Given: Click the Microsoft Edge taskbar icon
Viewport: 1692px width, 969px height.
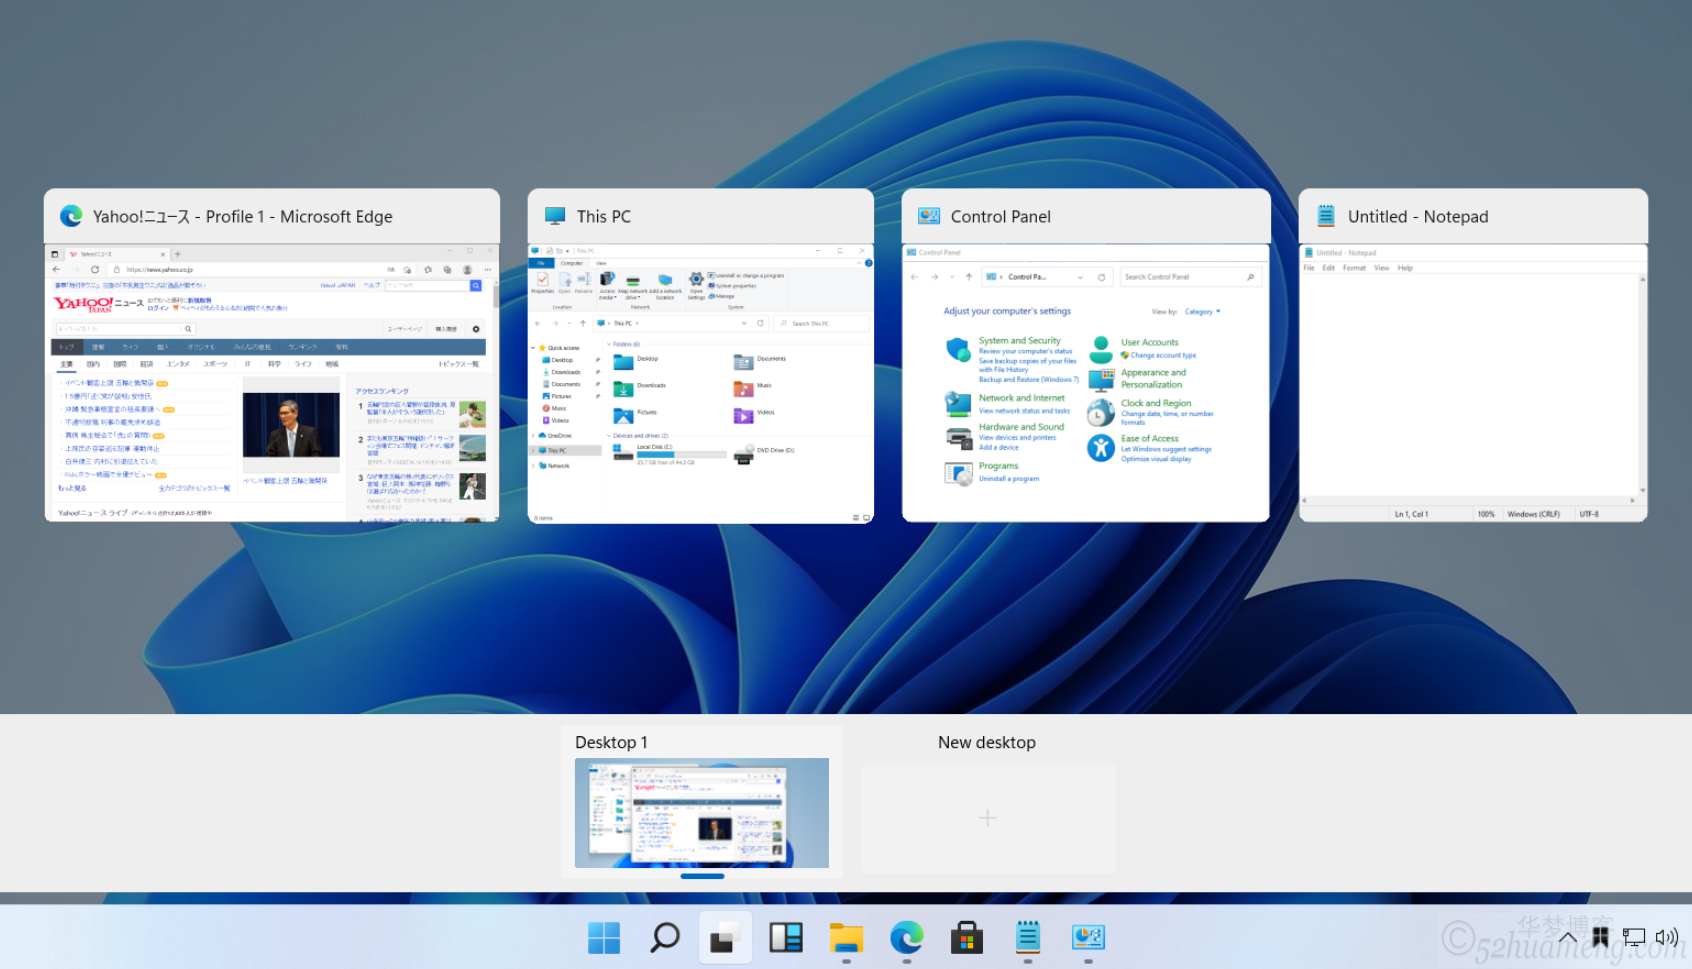Looking at the screenshot, I should [907, 938].
